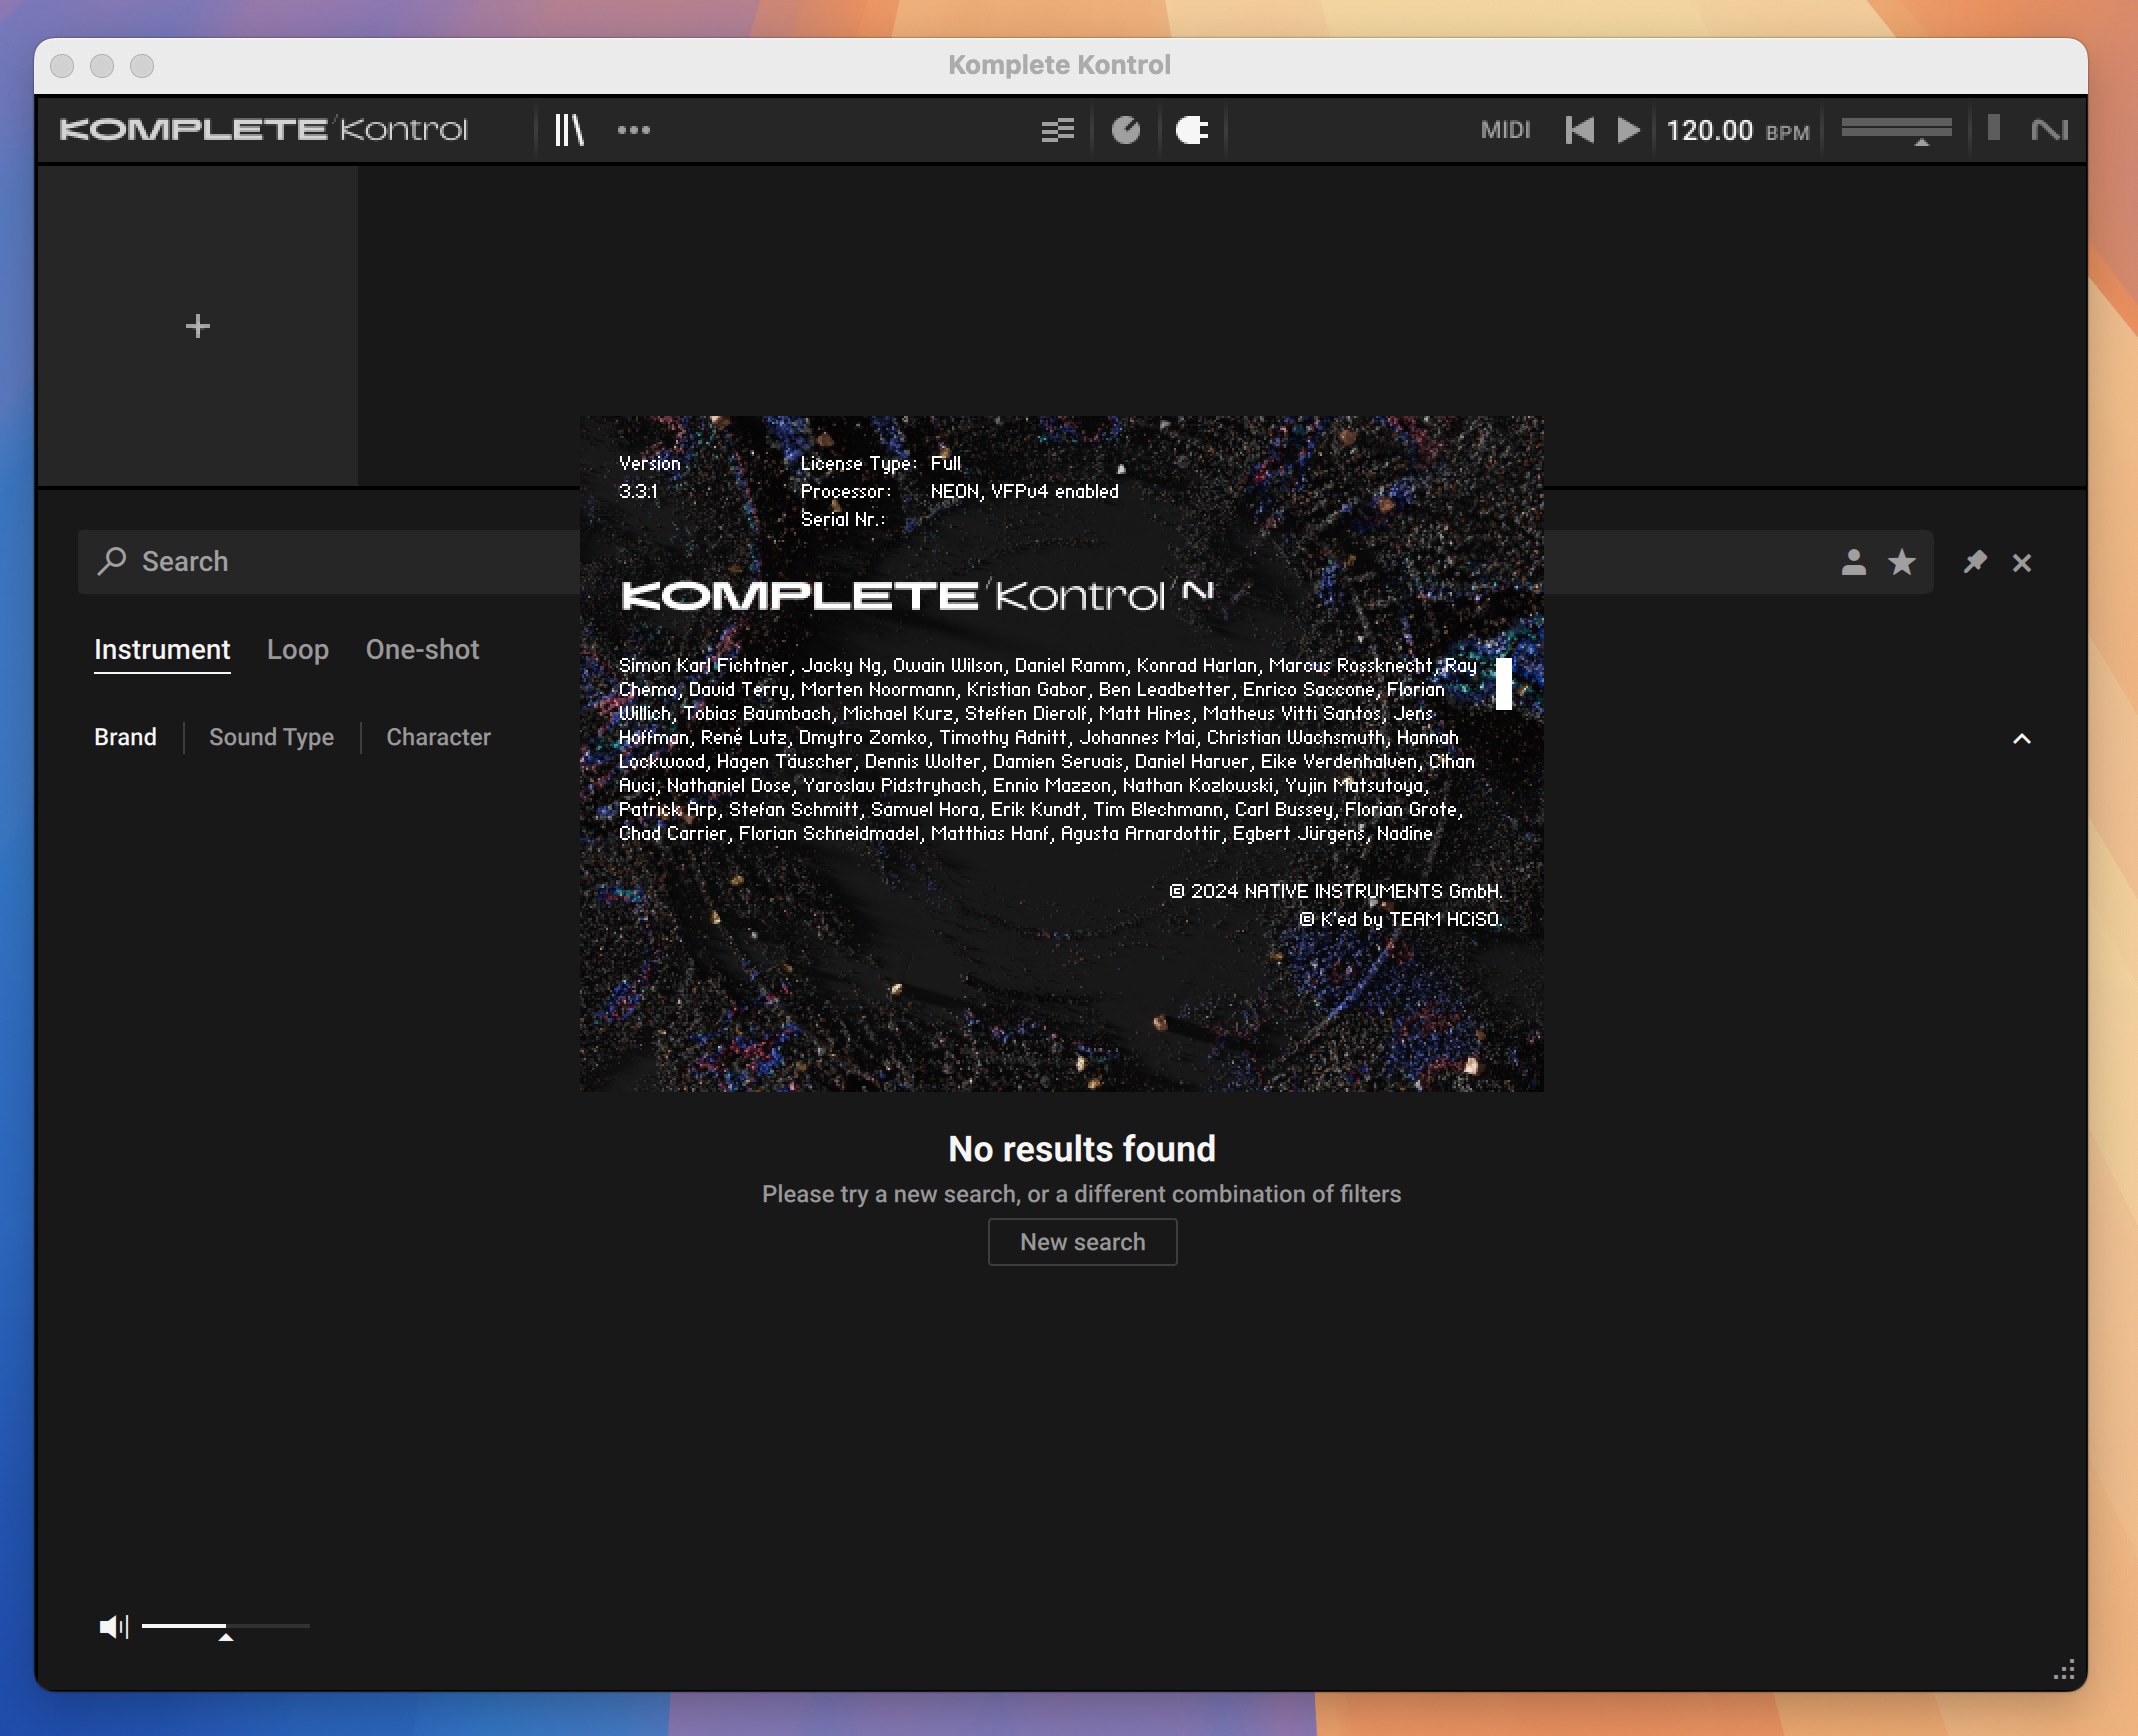Close the browser with X icon
Image resolution: width=2138 pixels, height=1736 pixels.
point(2022,563)
